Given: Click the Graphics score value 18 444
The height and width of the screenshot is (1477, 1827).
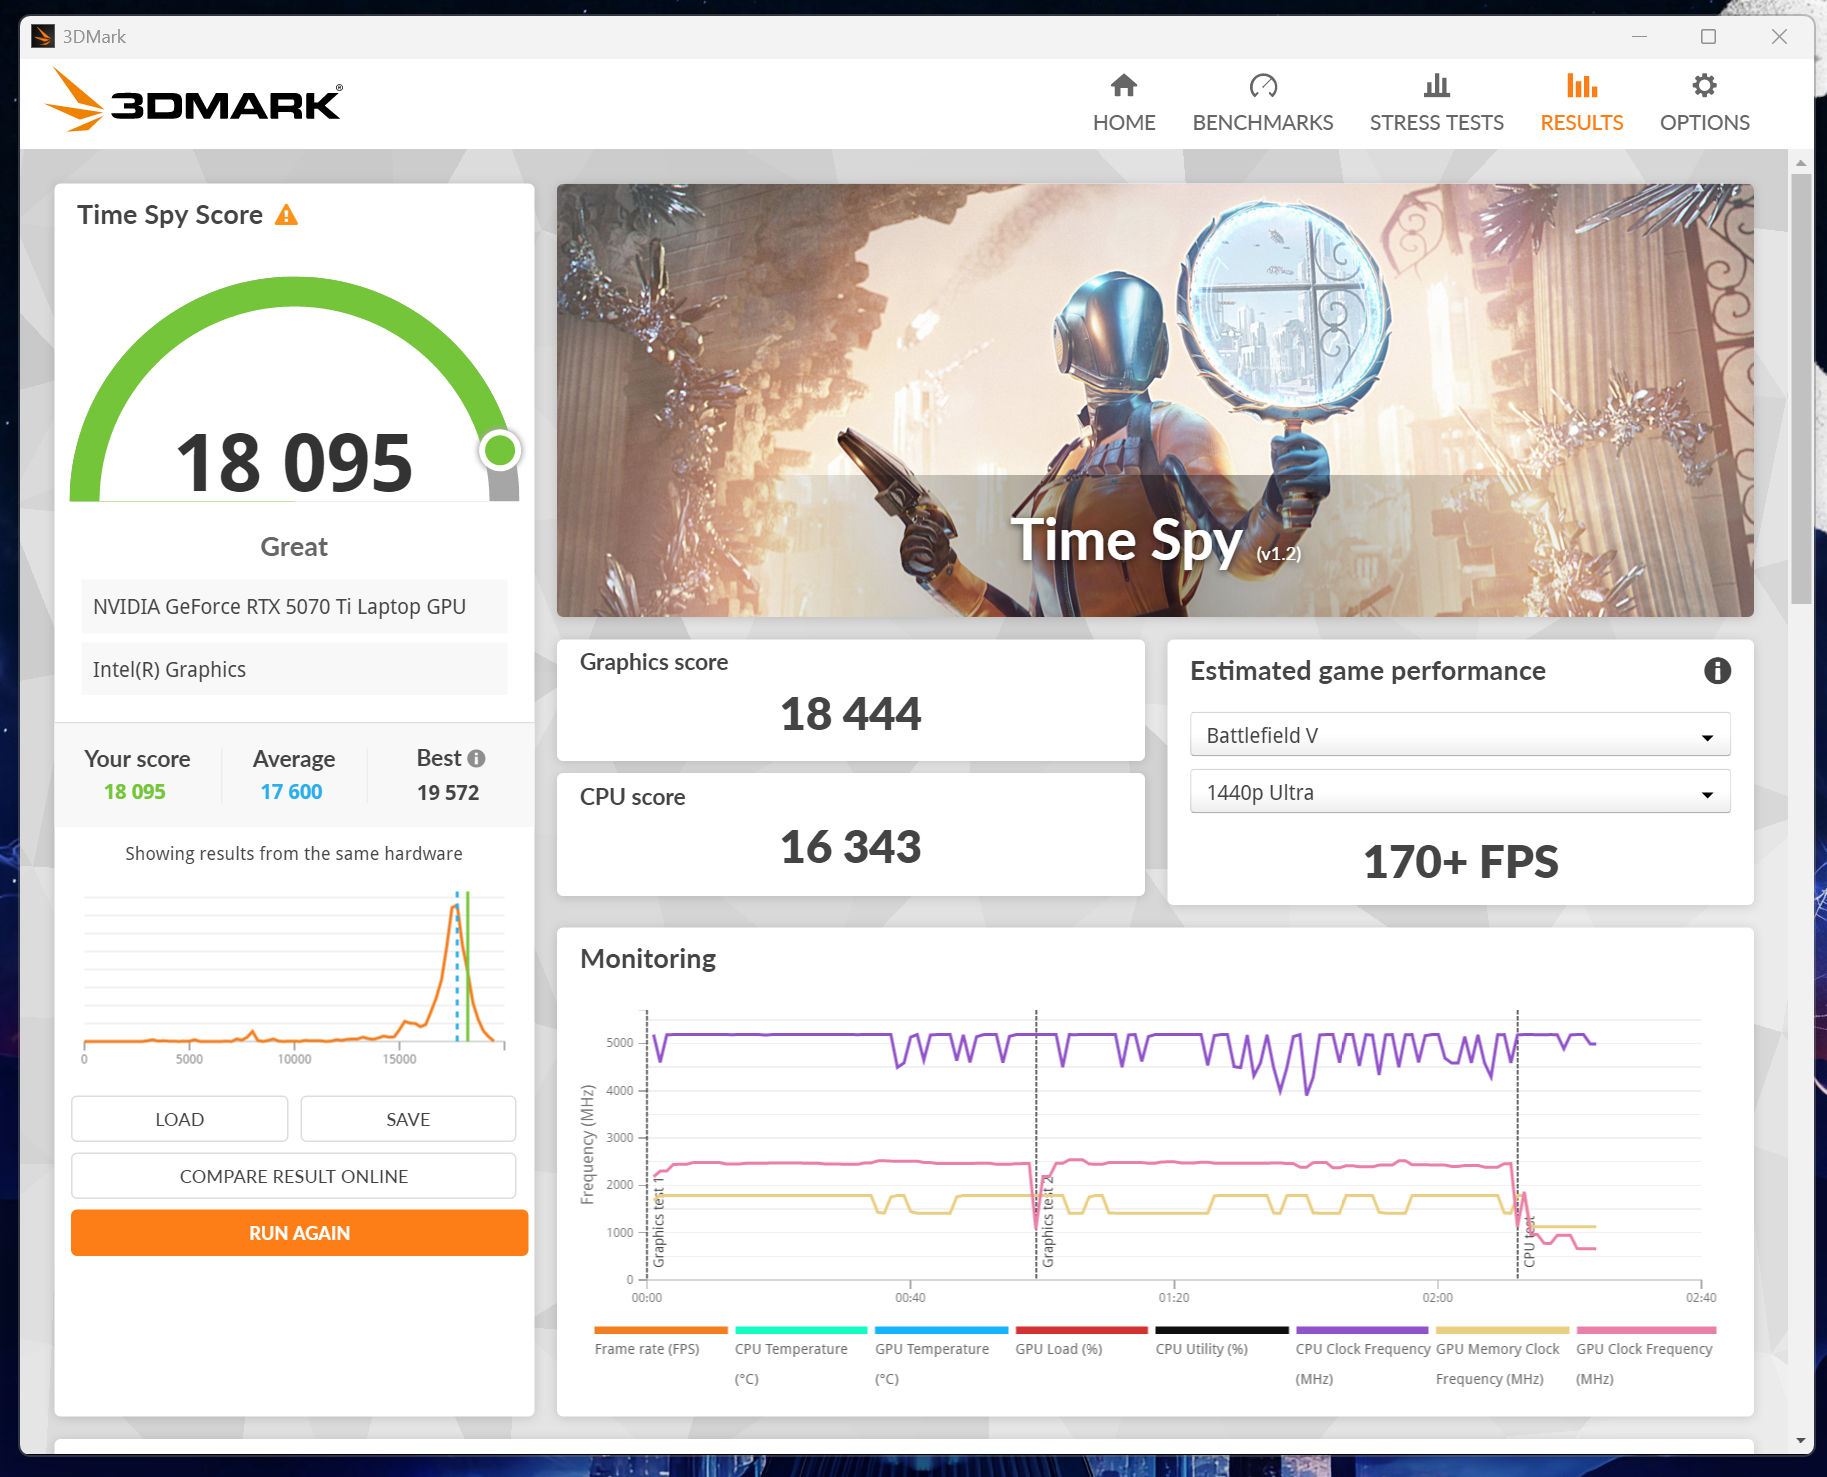Looking at the screenshot, I should 850,714.
